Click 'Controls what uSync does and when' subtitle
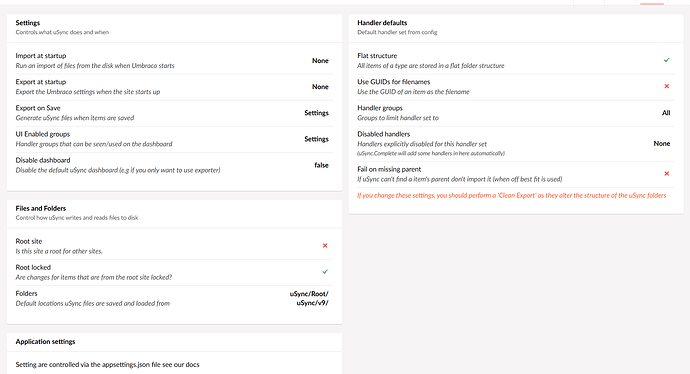This screenshot has height=374, width=690. [62, 32]
